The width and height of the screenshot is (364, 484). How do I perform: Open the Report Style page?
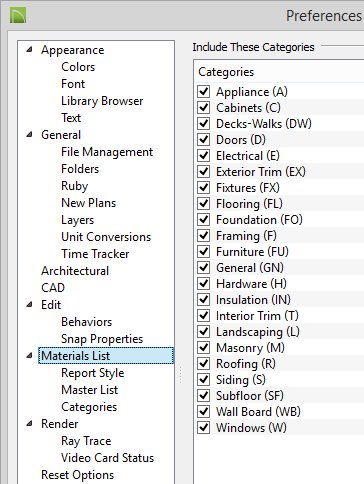pos(93,373)
